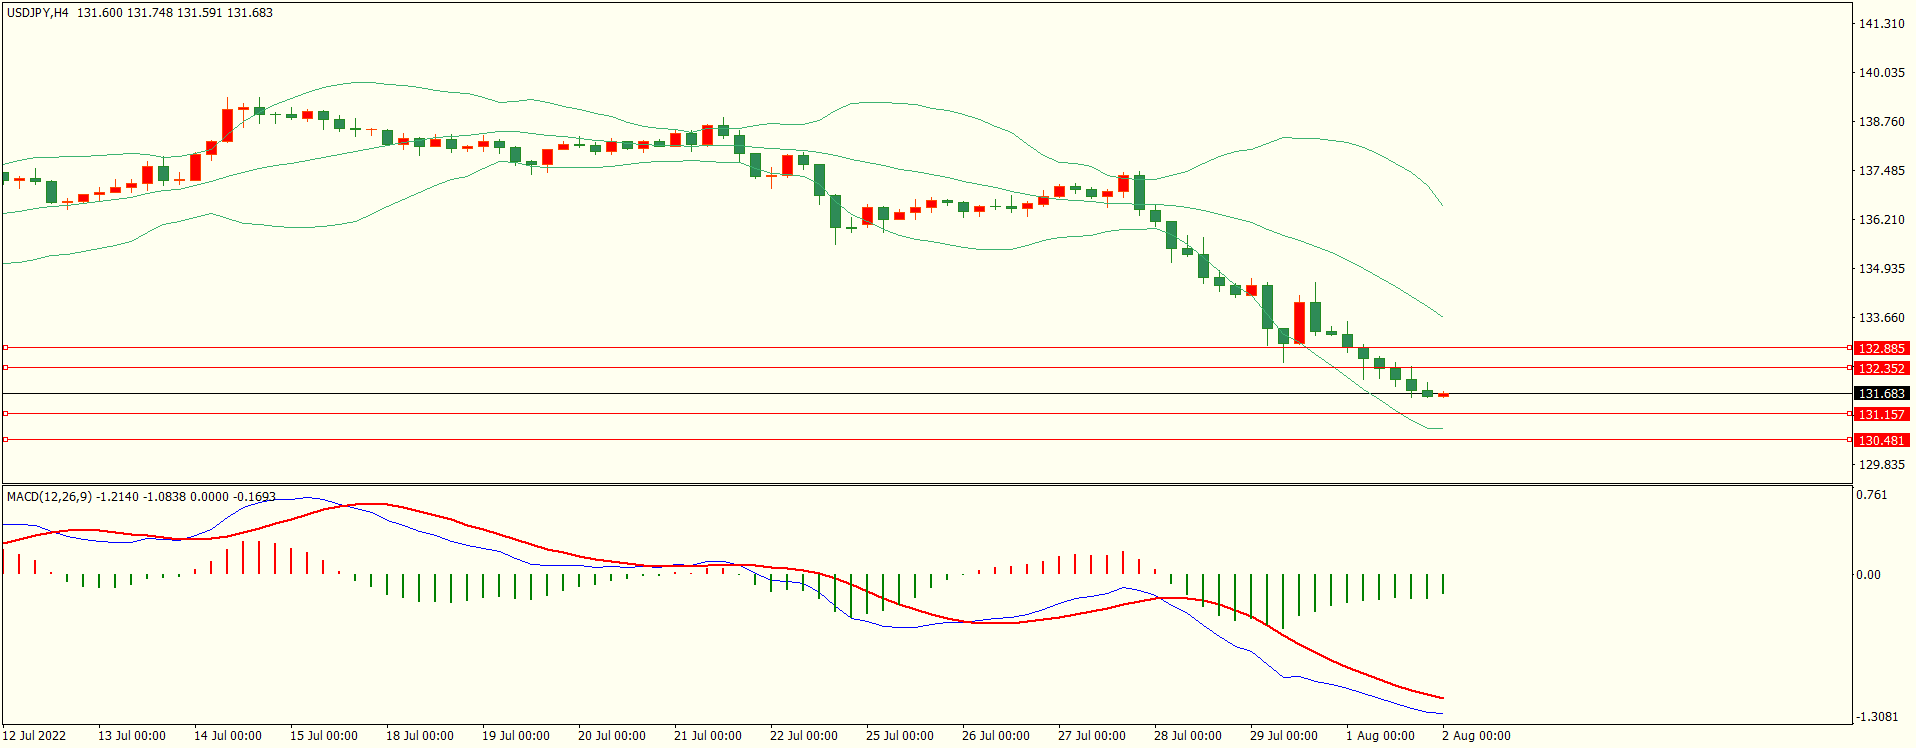This screenshot has height=748, width=1916.
Task: Click the tall red candle on 14 Jul
Action: tap(227, 125)
